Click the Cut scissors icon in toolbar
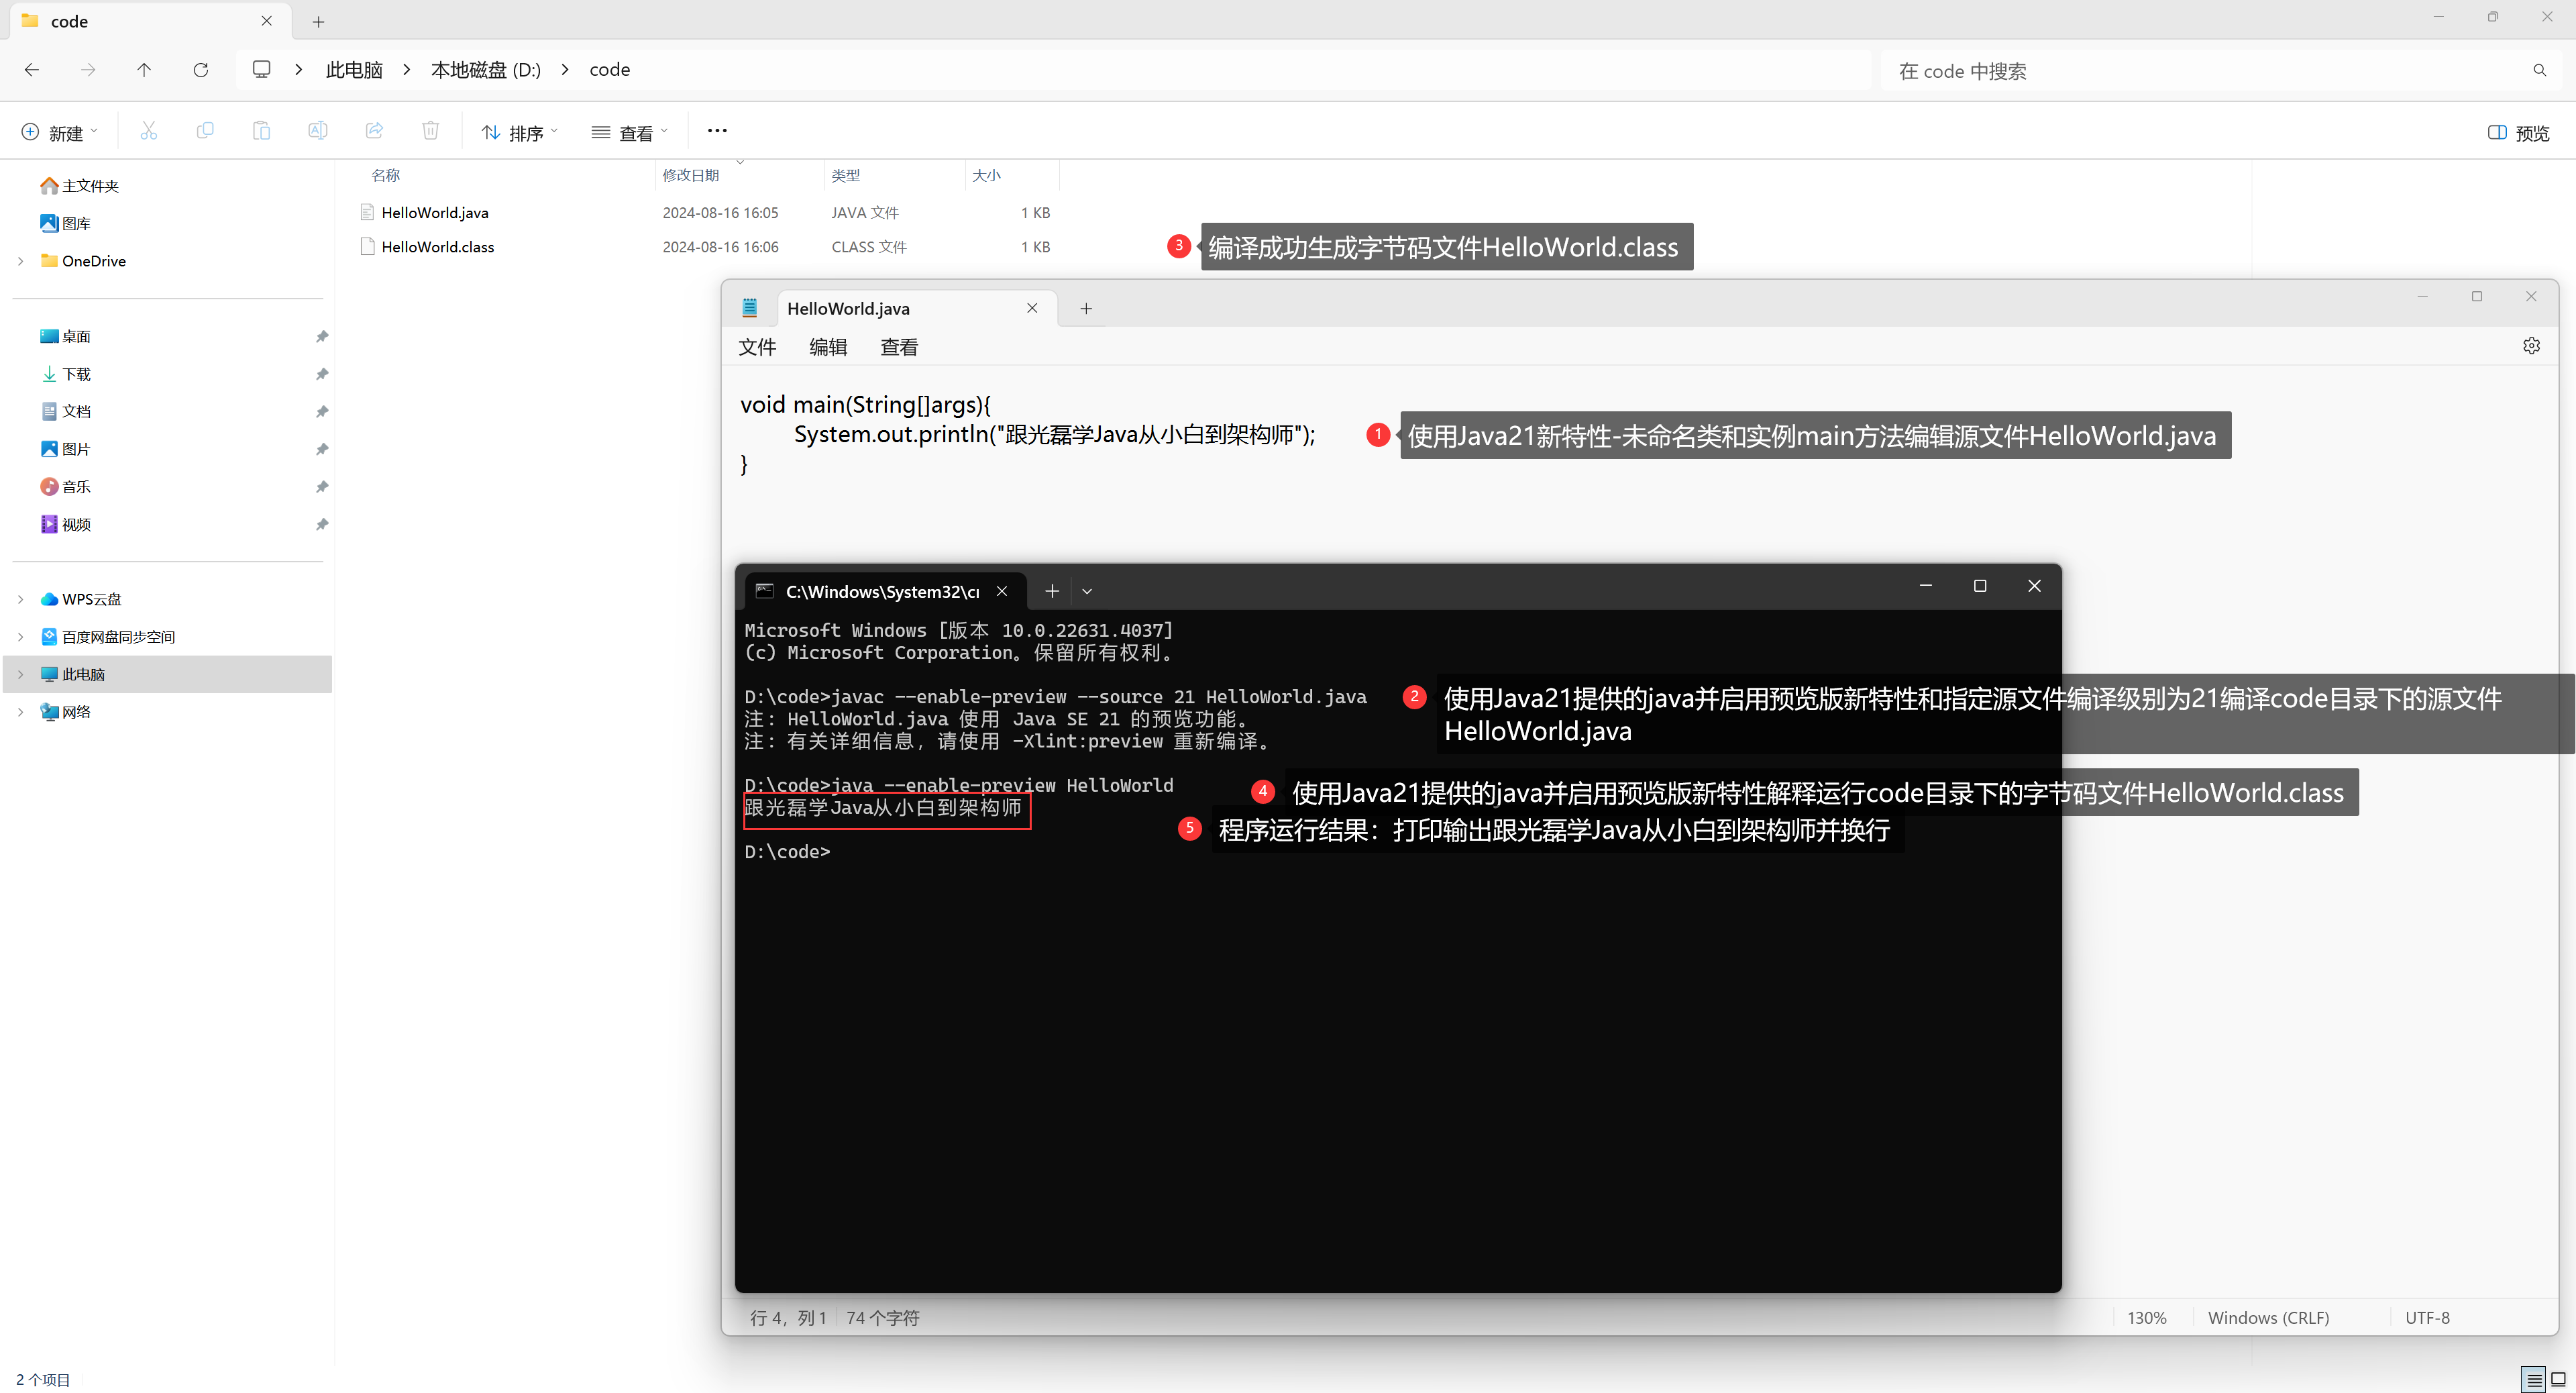Image resolution: width=2576 pixels, height=1393 pixels. coord(149,131)
